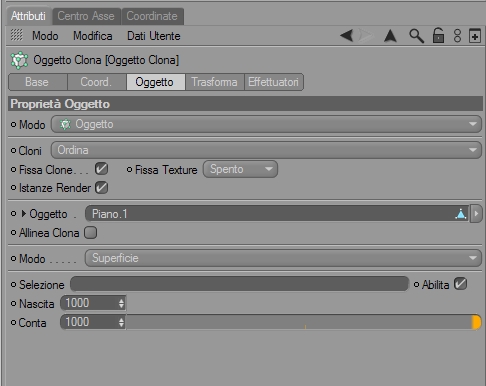Open the attribute search magnifier
486x386 pixels.
tap(416, 36)
